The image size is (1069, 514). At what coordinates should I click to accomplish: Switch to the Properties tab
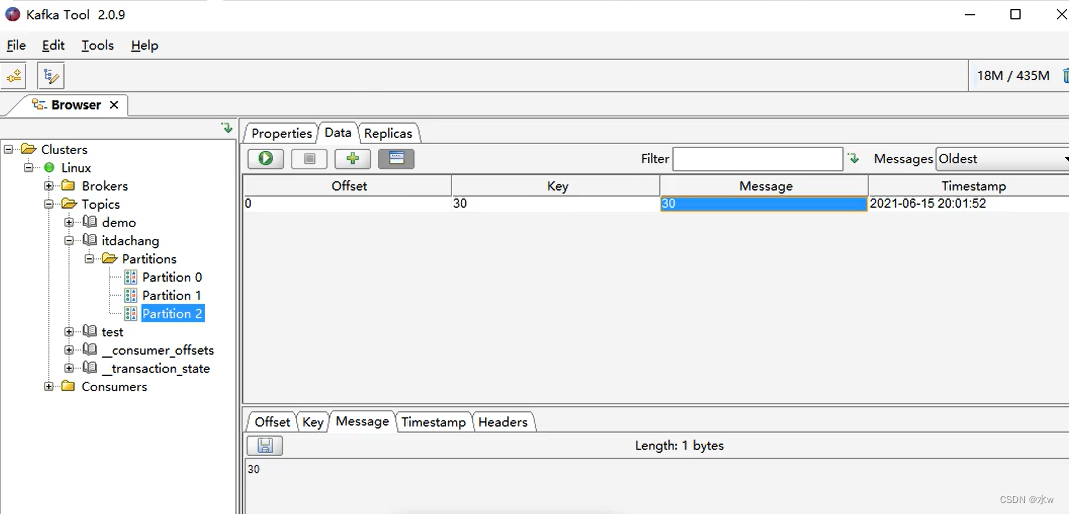tap(281, 134)
